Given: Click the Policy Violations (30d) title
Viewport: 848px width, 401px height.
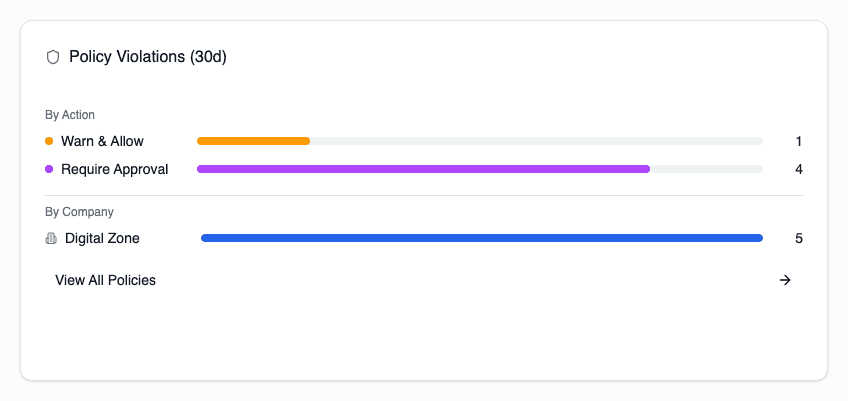Looking at the screenshot, I should [148, 57].
